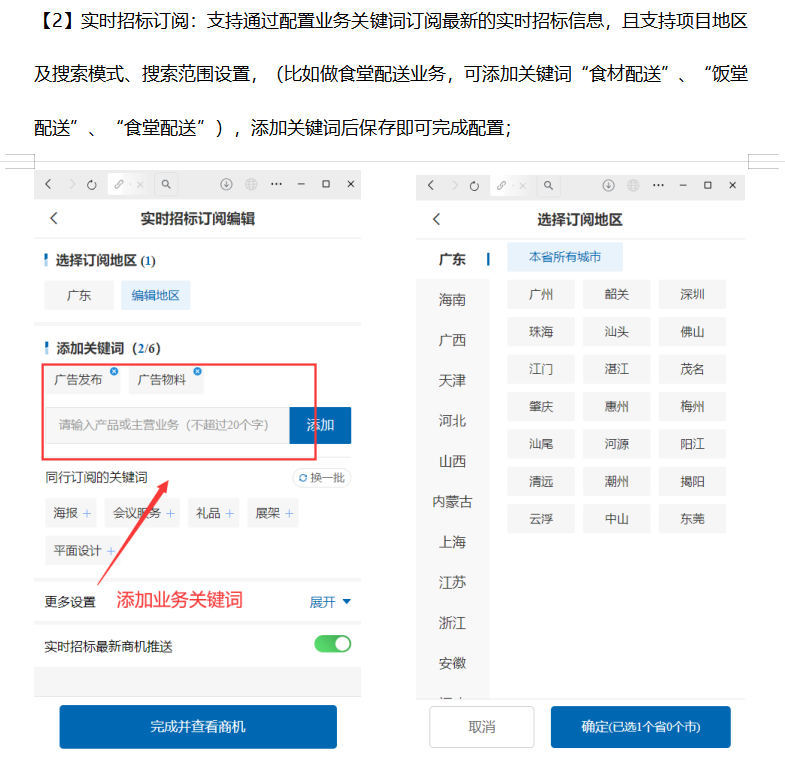Viewport: 785px width, 768px height.
Task: Expand 更多设置 with the 展开 arrow
Action: coord(330,602)
